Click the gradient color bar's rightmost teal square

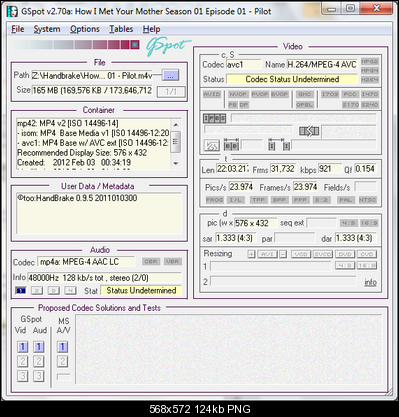tap(135, 44)
